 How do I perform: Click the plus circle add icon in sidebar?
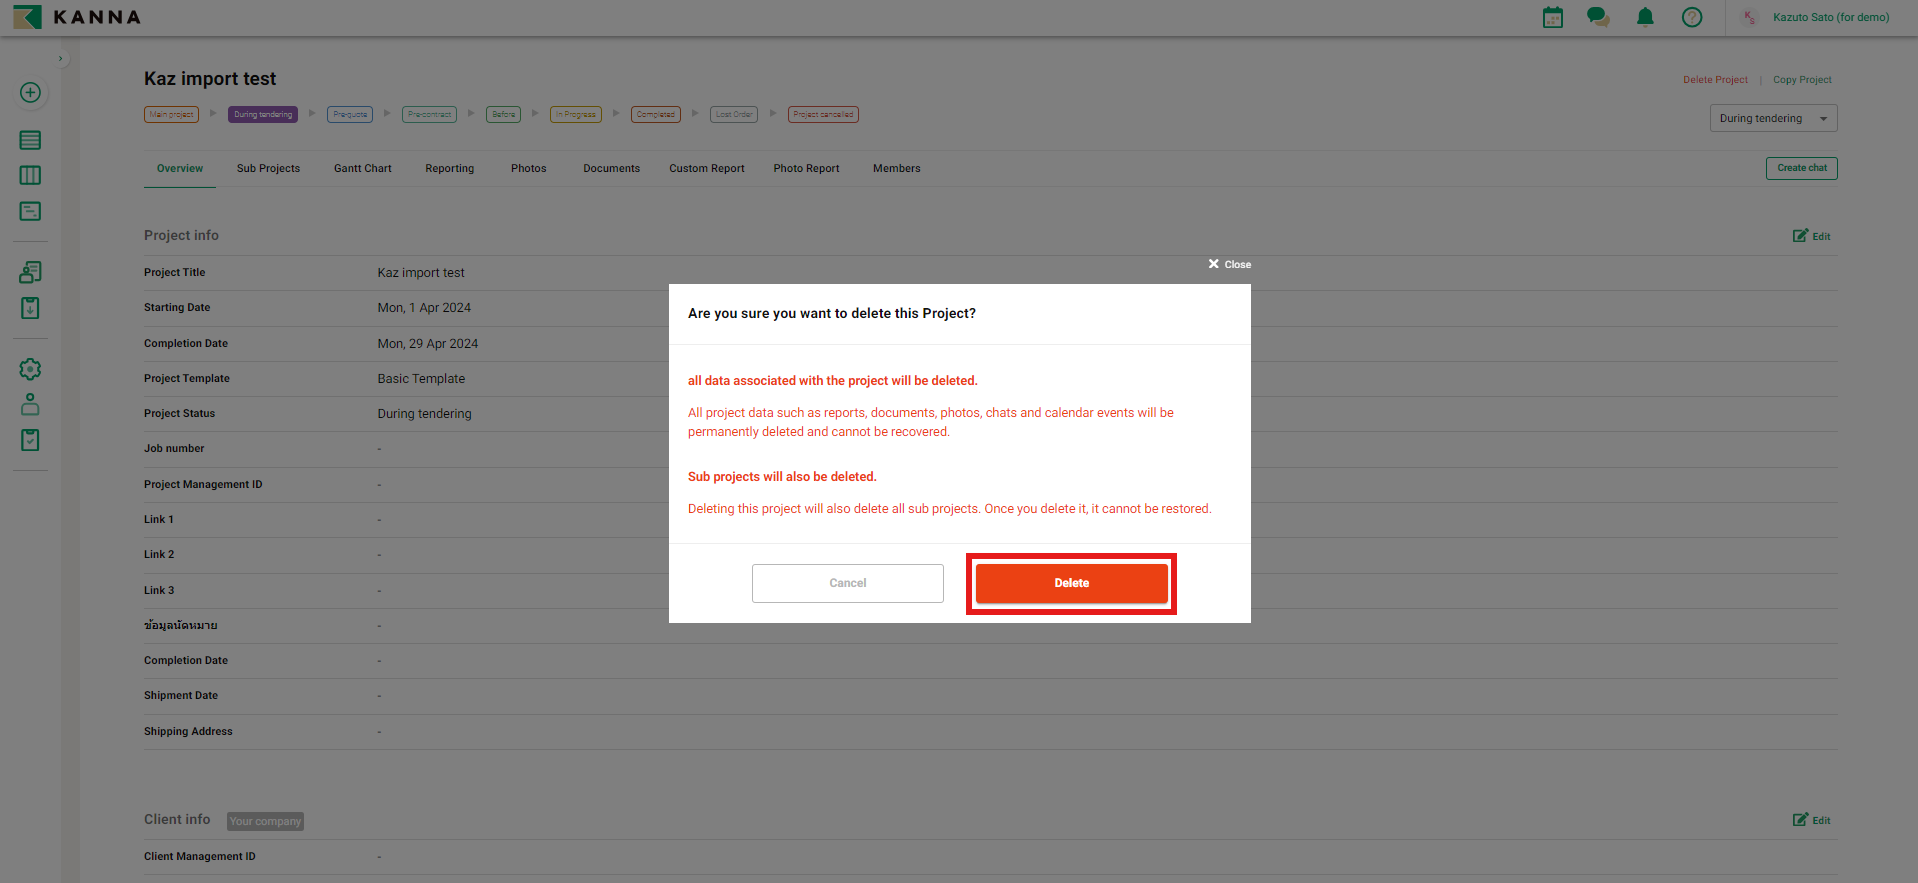pos(30,93)
